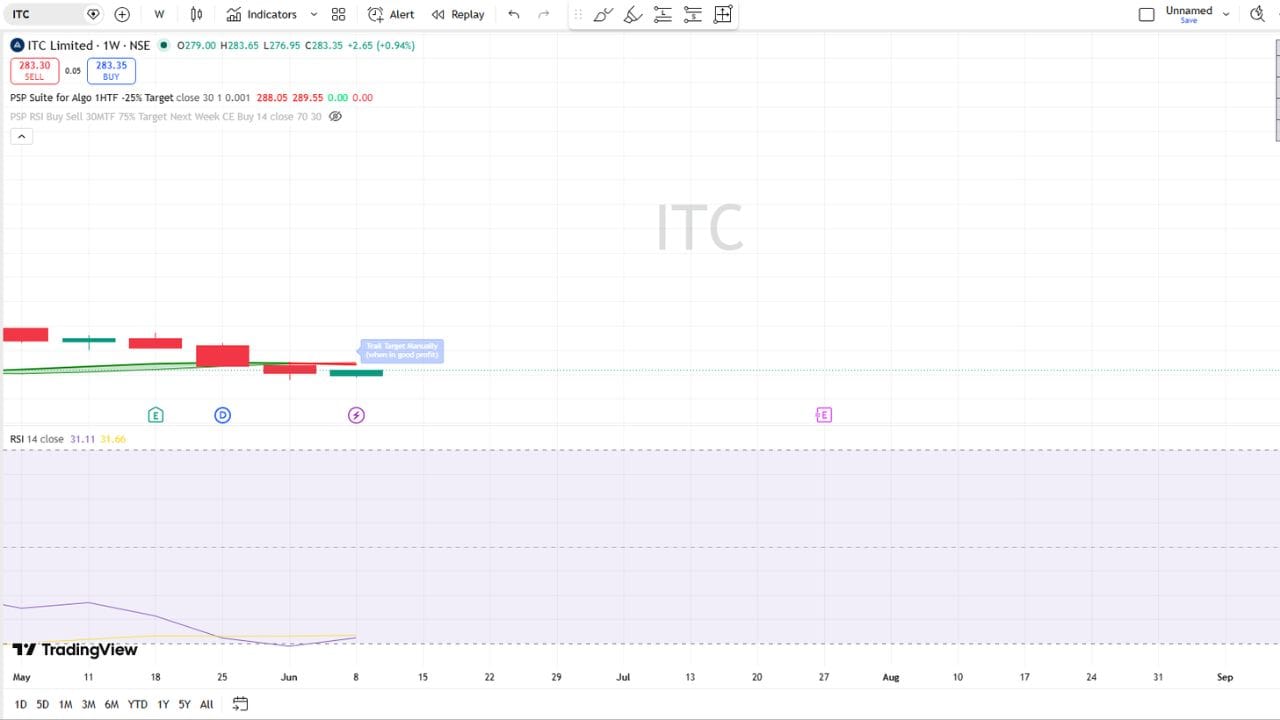Open the indicator templates grid
The height and width of the screenshot is (720, 1280).
click(338, 14)
